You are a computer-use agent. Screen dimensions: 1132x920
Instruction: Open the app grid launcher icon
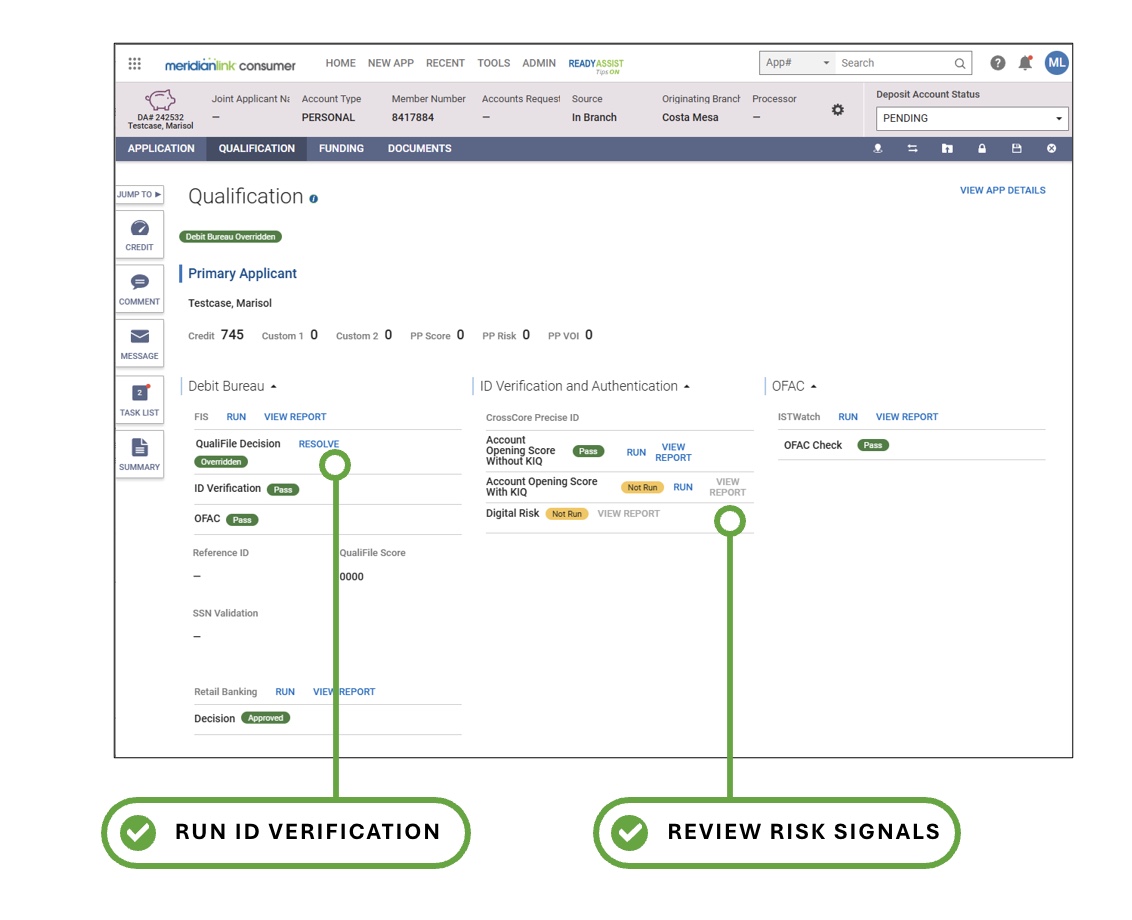click(x=134, y=63)
